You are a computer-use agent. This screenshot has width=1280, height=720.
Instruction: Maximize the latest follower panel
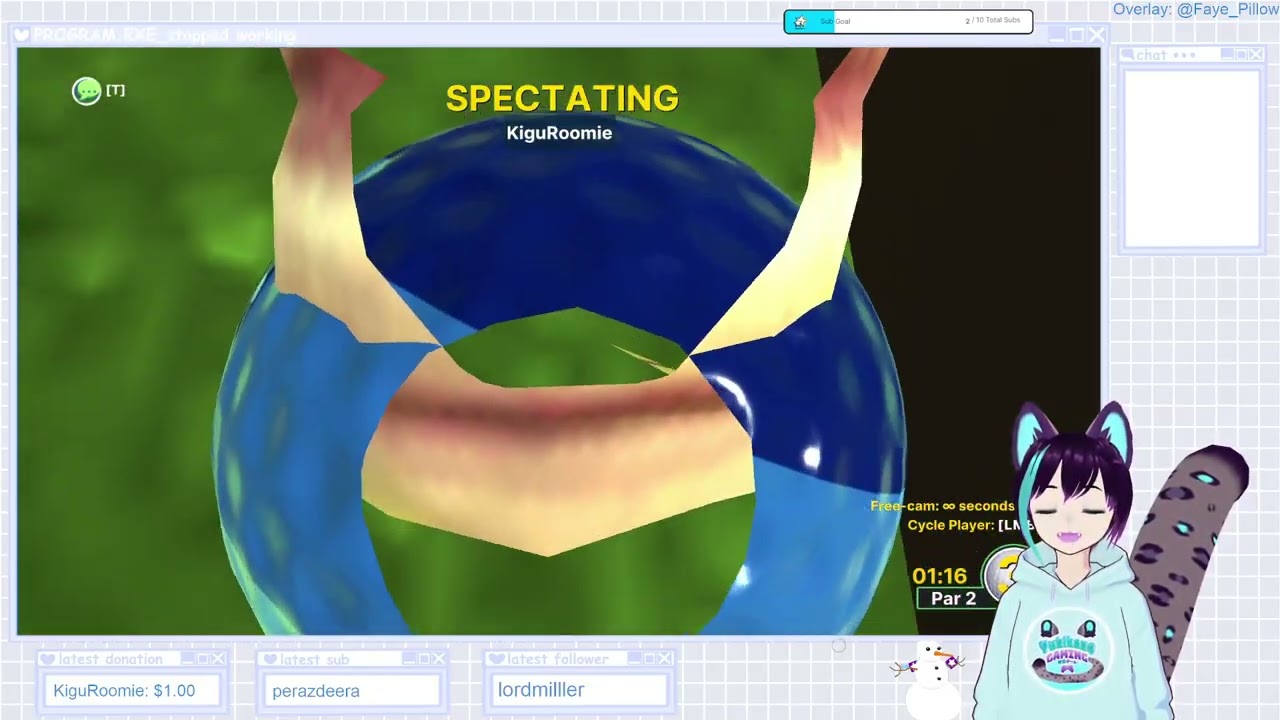pyautogui.click(x=650, y=659)
